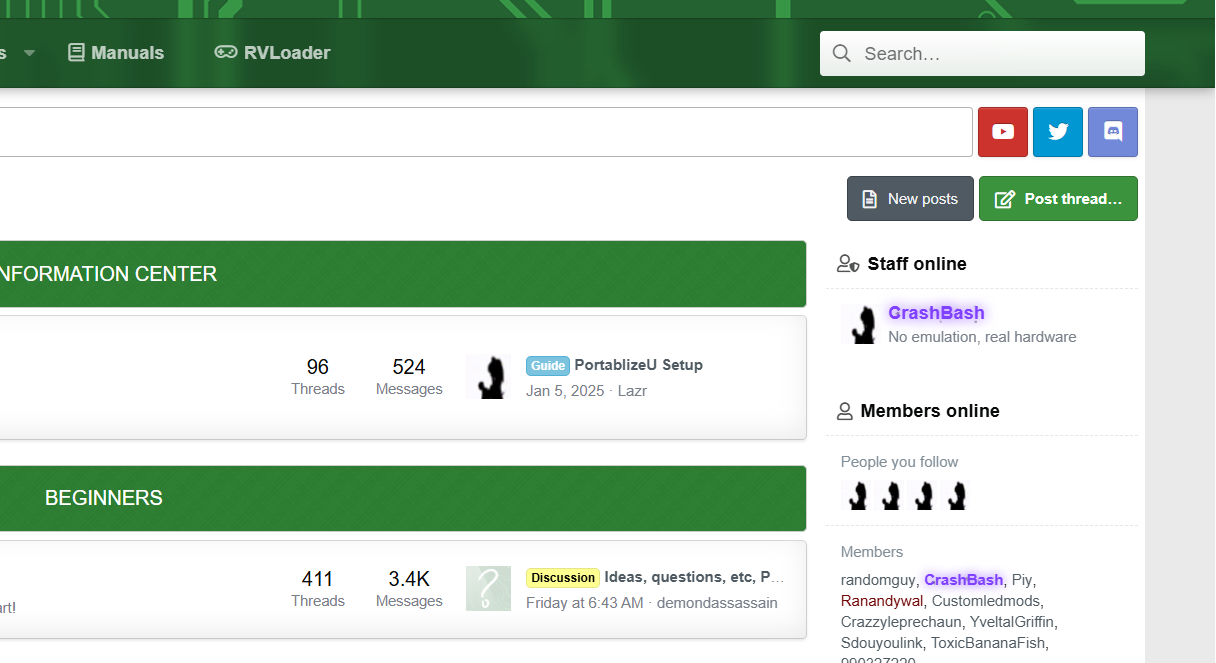Click the Members online person icon
The width and height of the screenshot is (1216, 663).
(x=845, y=411)
